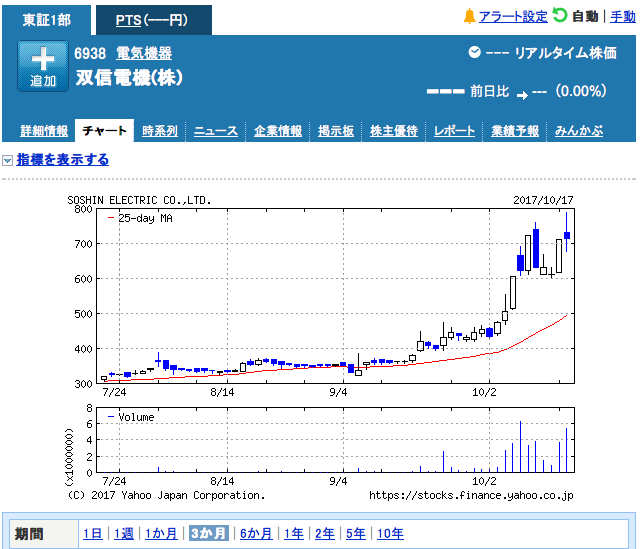
Task: Open the 時系列 tab
Action: (x=160, y=131)
